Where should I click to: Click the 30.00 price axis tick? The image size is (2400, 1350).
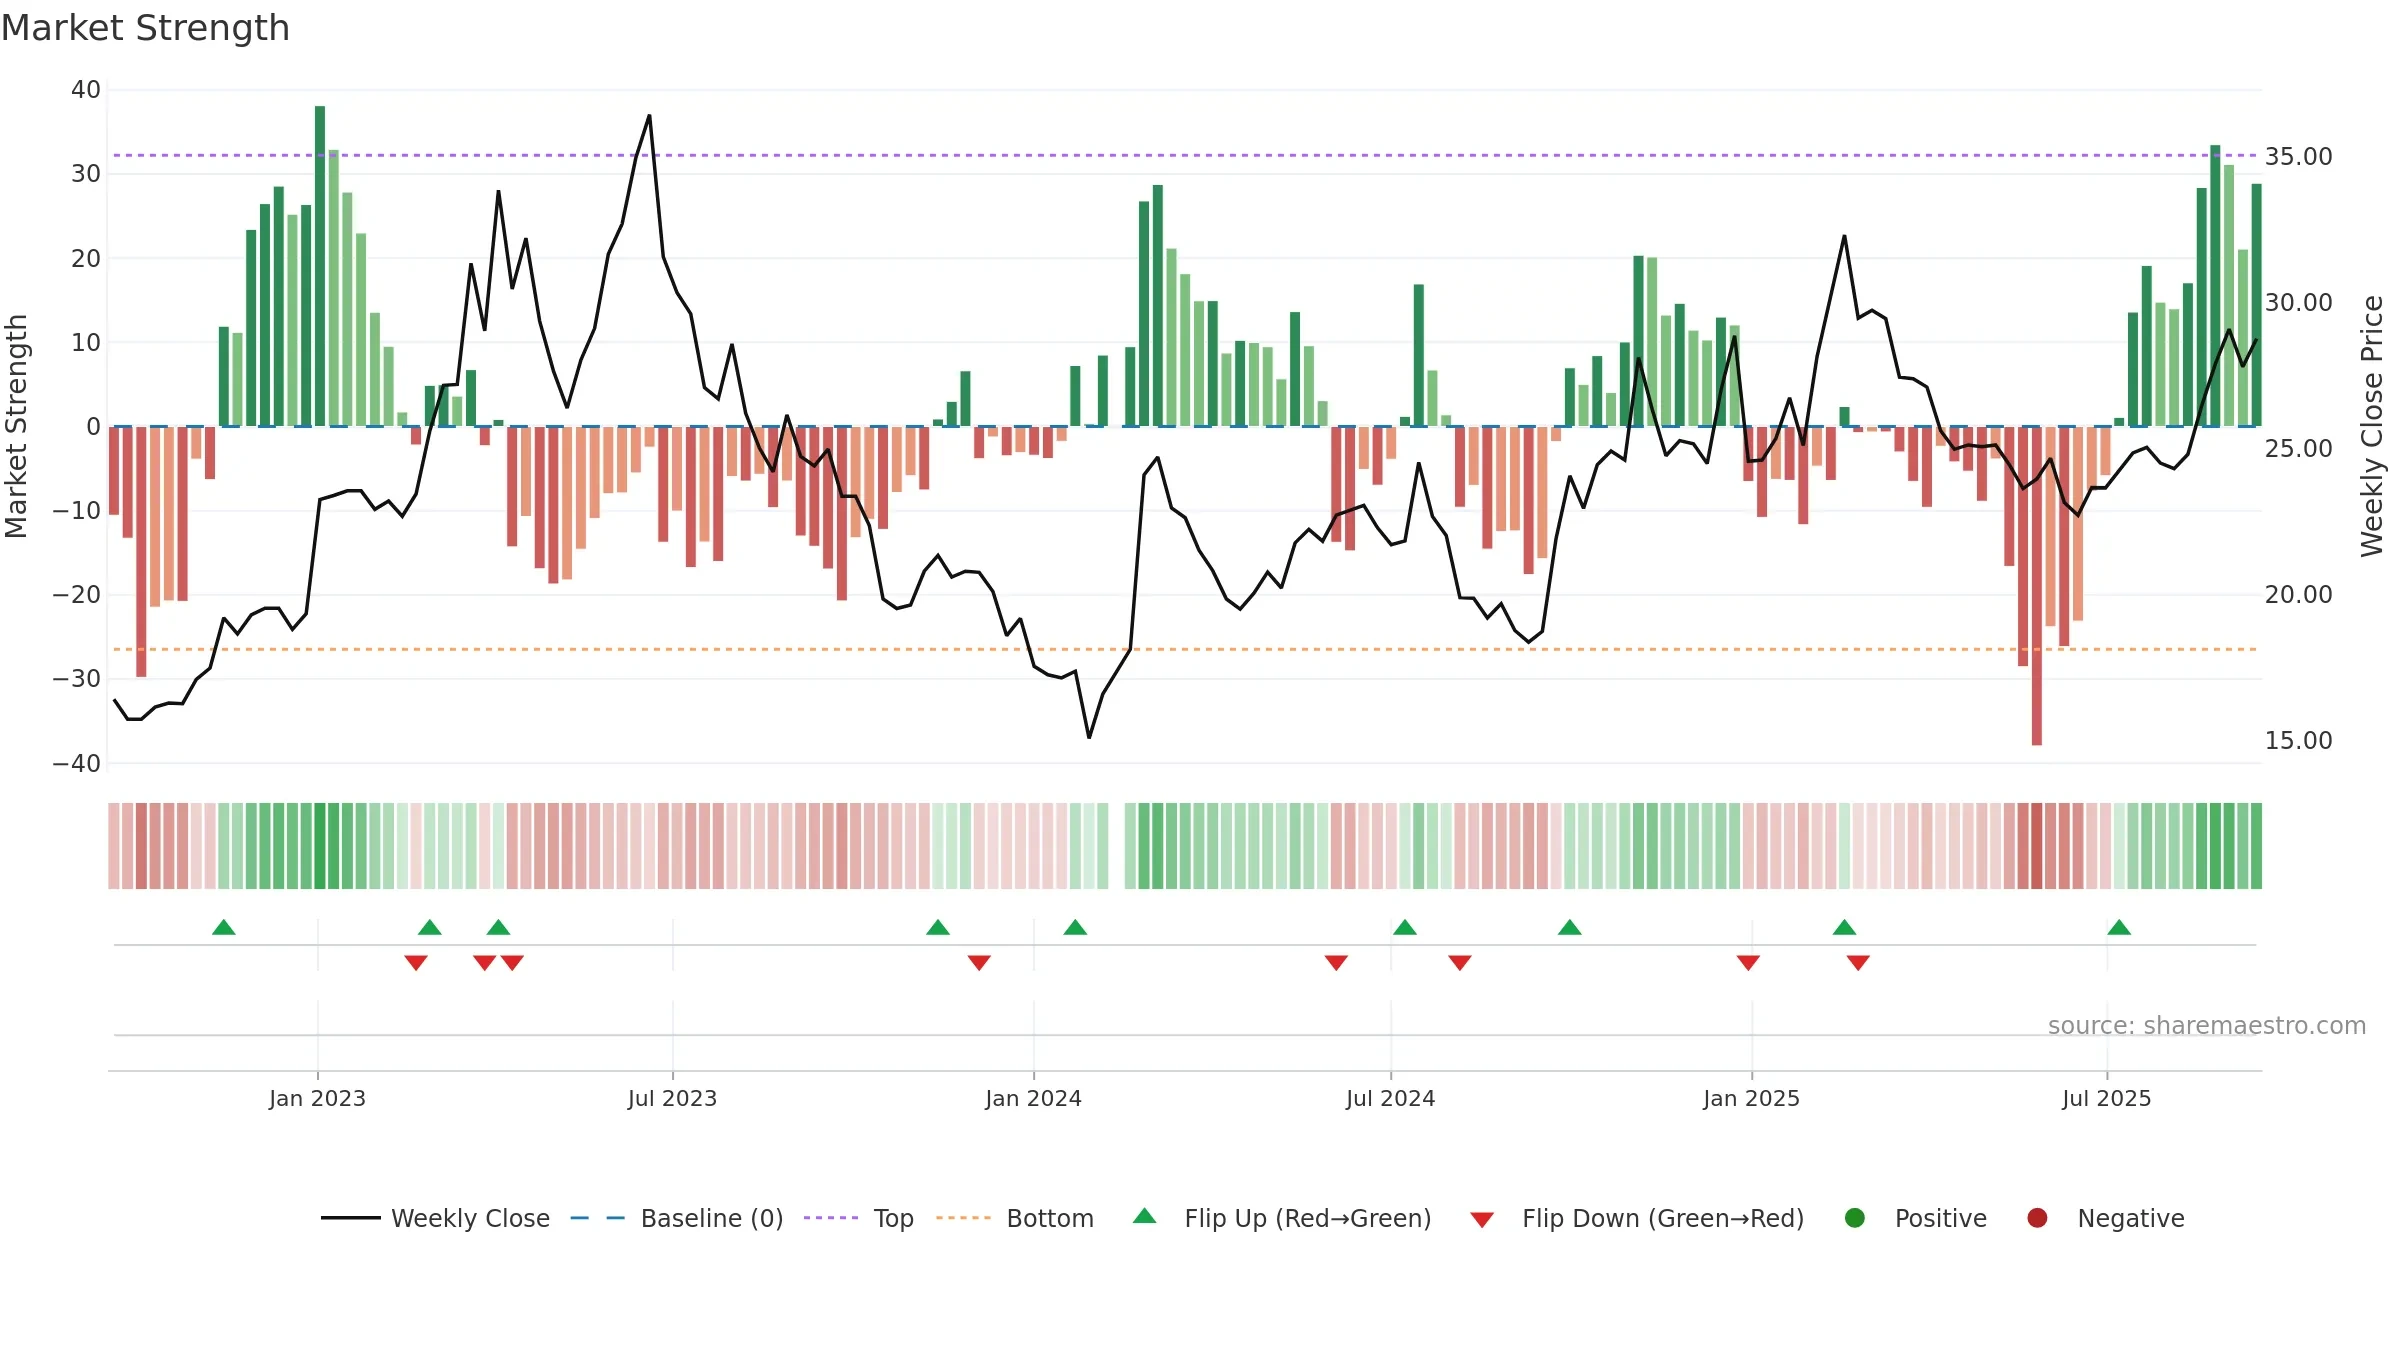pyautogui.click(x=2298, y=303)
